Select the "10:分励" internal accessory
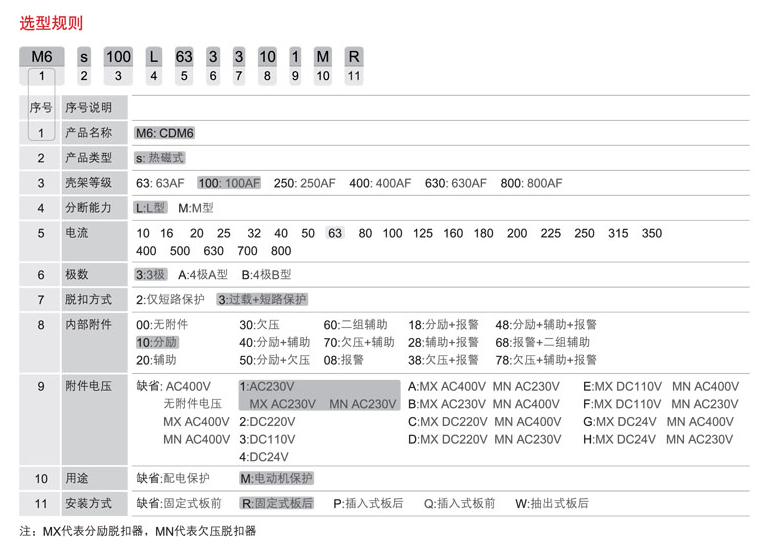The width and height of the screenshot is (760, 540). 157,343
